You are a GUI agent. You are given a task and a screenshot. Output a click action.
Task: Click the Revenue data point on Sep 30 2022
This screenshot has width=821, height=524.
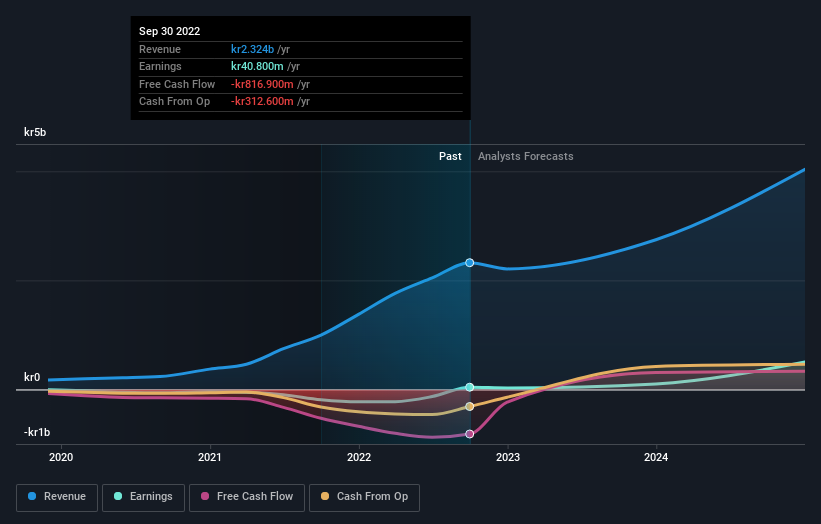470,263
